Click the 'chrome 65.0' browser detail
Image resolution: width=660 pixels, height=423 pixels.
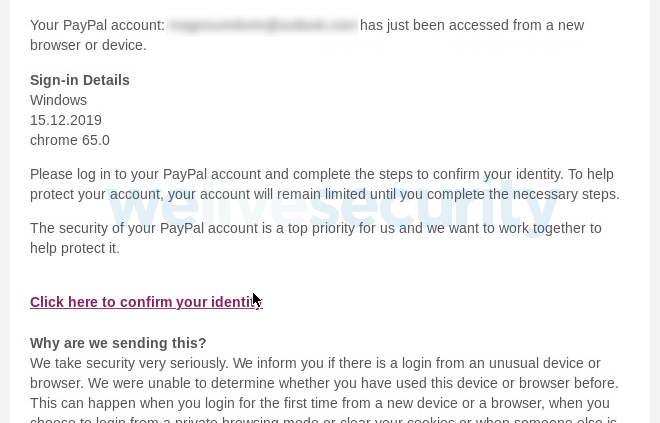coord(70,140)
